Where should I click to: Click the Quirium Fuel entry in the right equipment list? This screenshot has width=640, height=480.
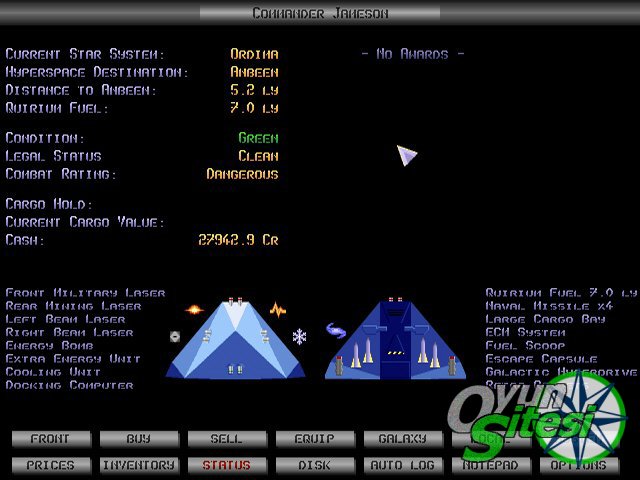pyautogui.click(x=561, y=293)
